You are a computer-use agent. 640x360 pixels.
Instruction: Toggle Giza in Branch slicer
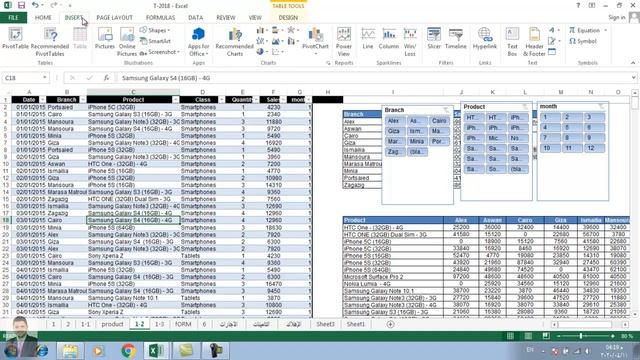[x=394, y=131]
